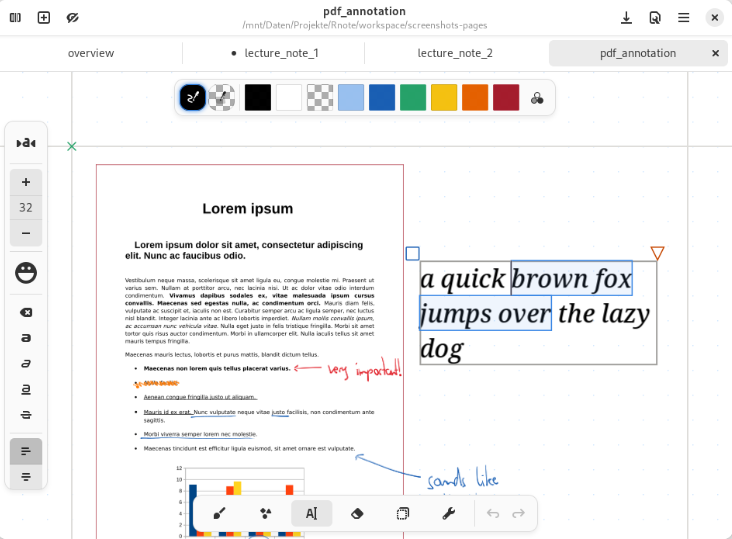This screenshot has height=539, width=732.
Task: Close the pdf_annotation tab
Action: pos(715,53)
